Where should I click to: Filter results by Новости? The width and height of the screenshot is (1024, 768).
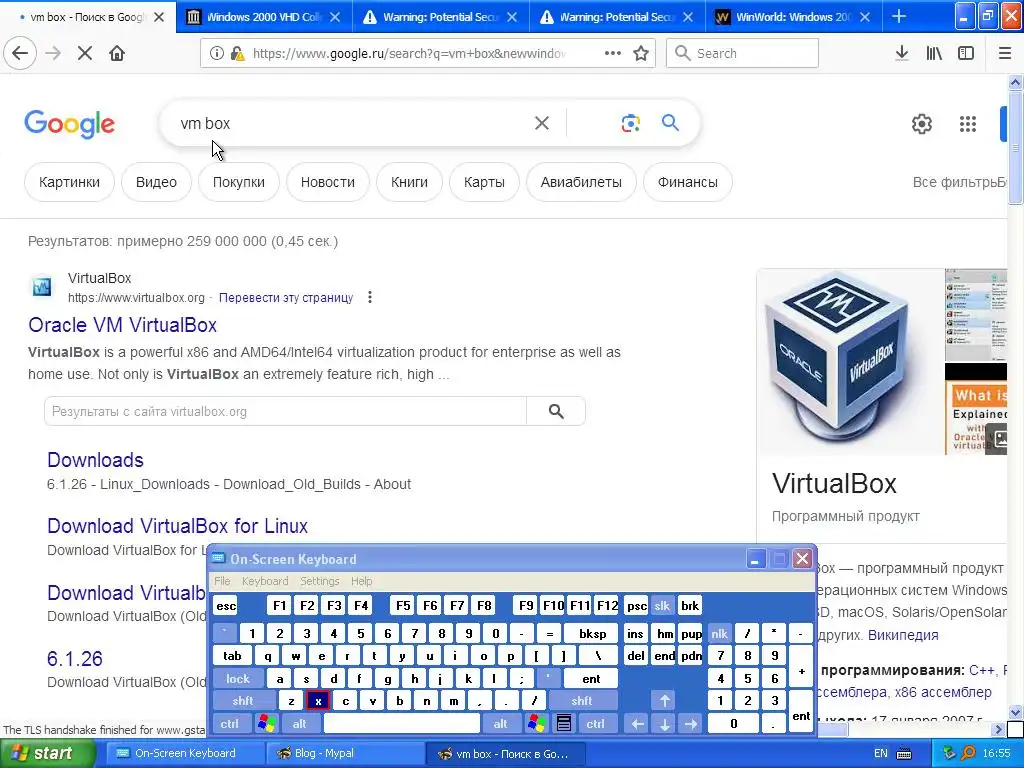coord(328,182)
